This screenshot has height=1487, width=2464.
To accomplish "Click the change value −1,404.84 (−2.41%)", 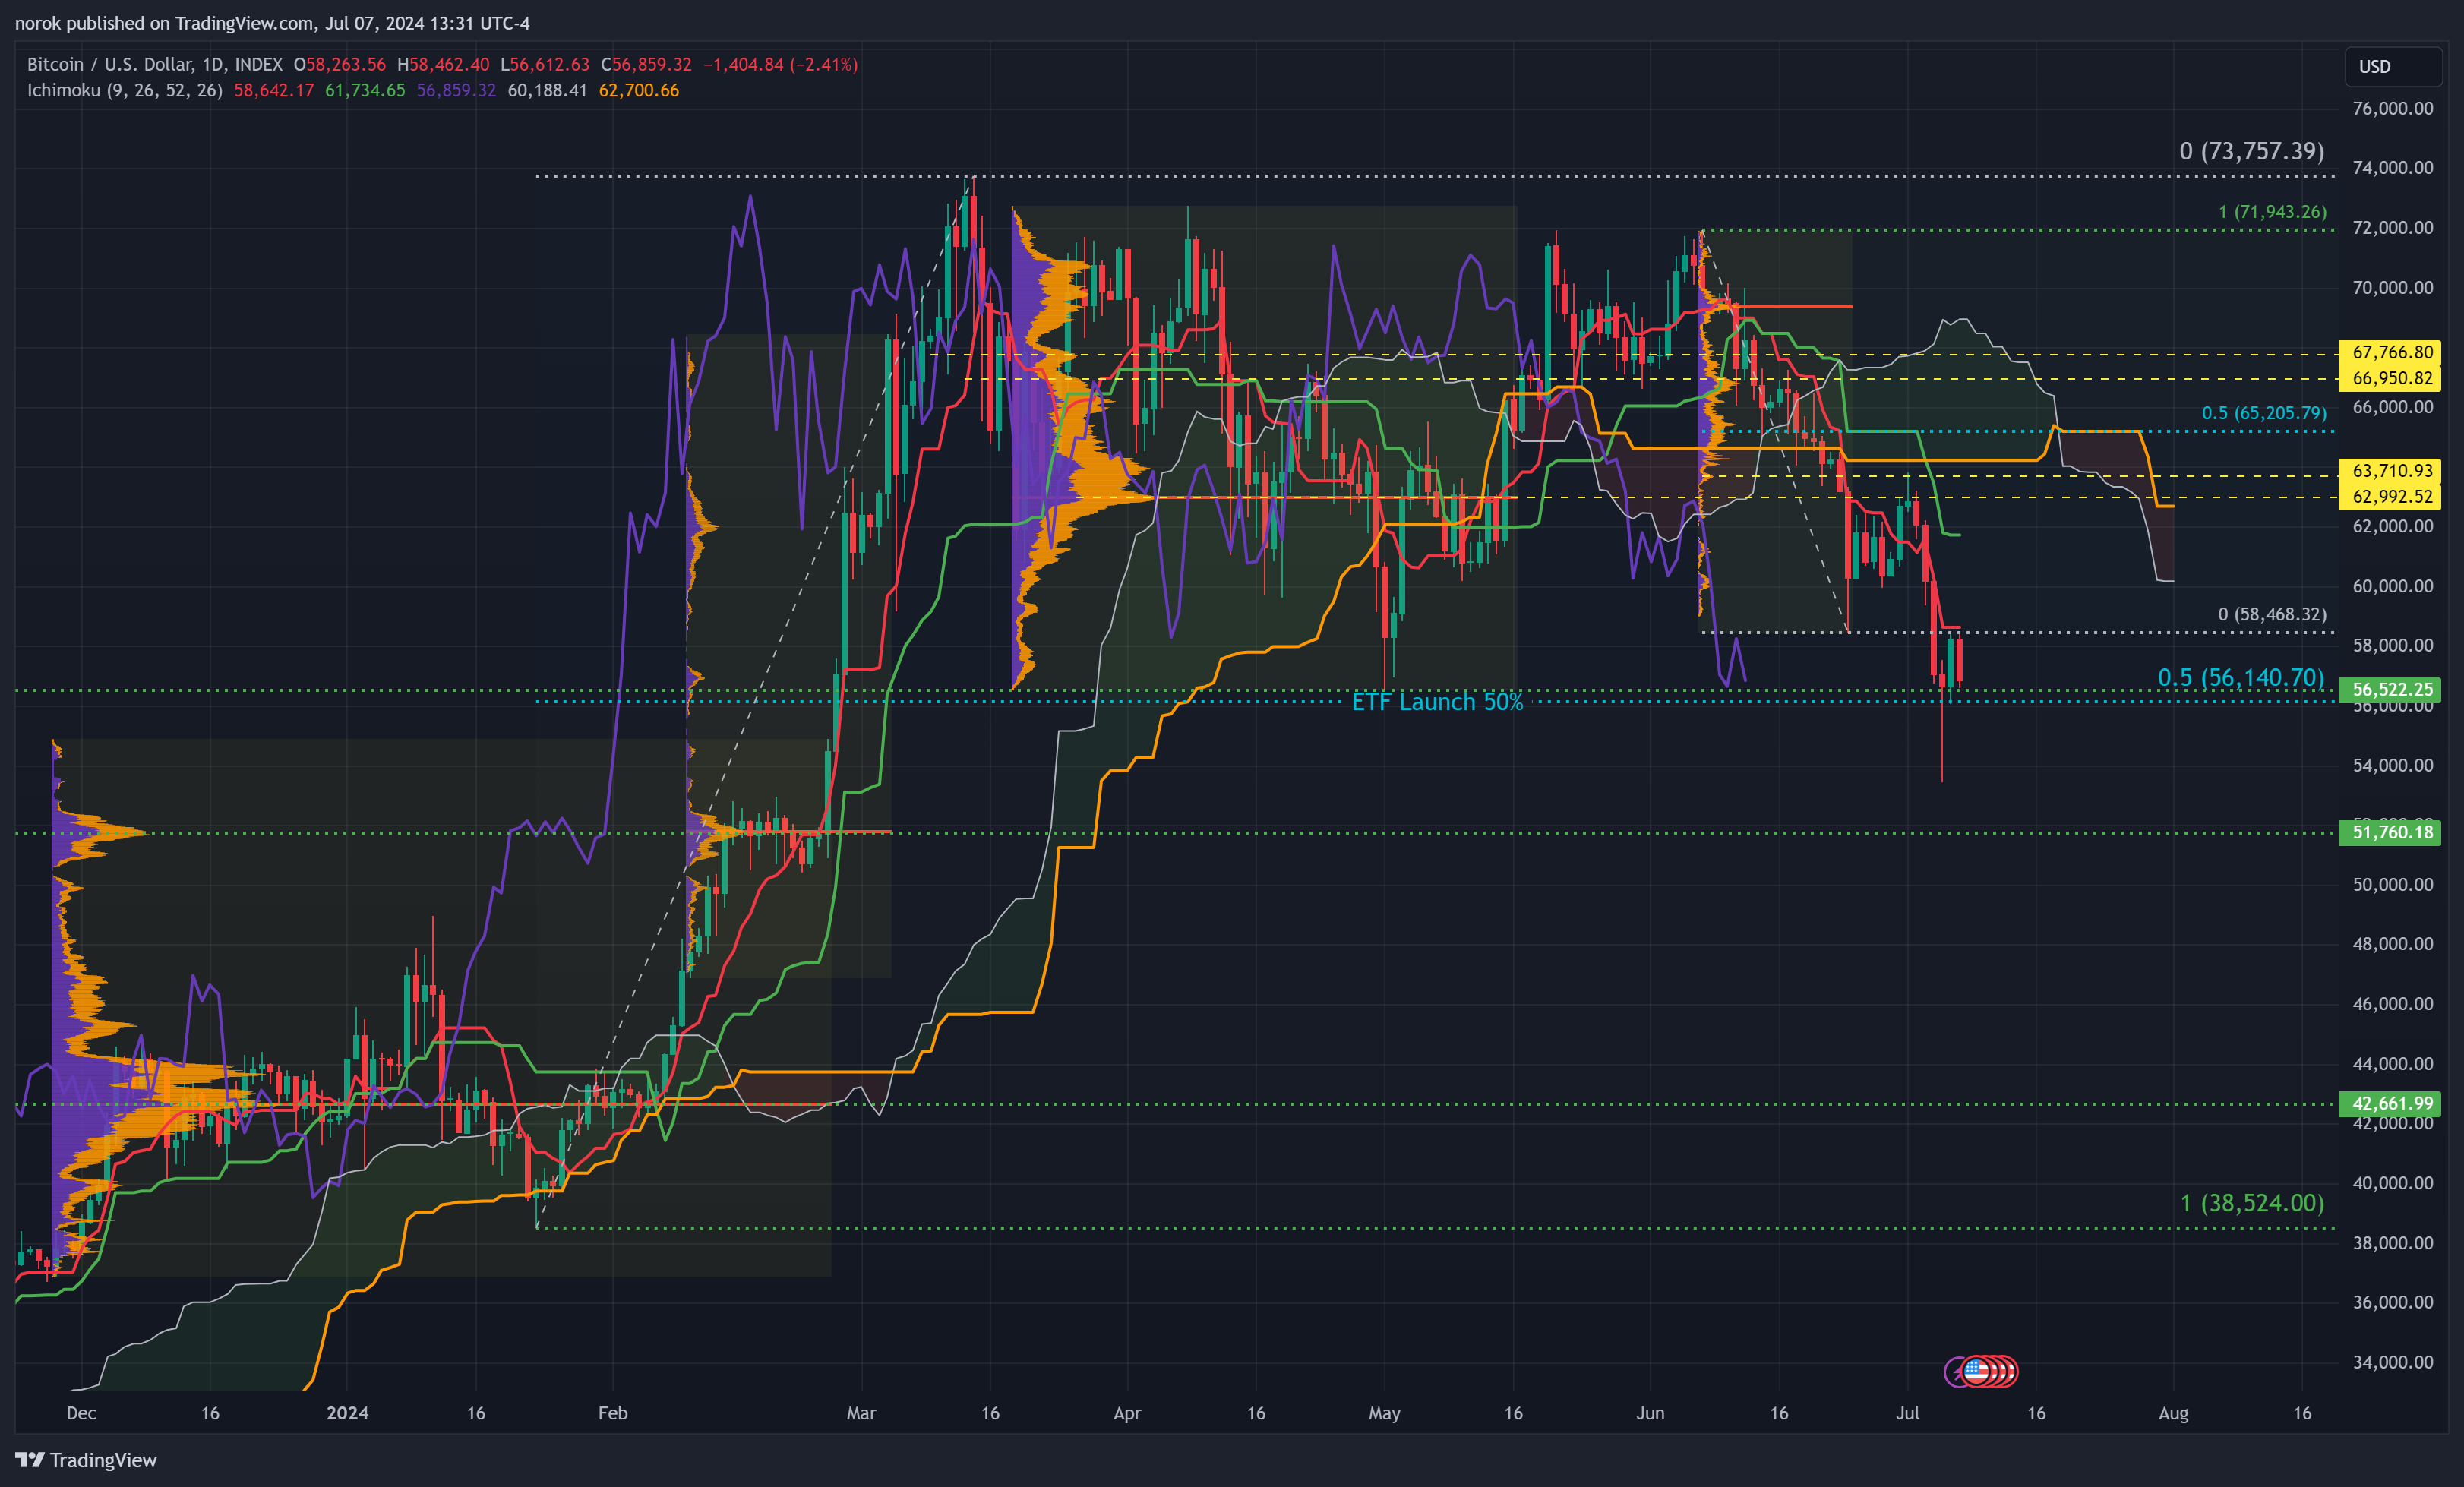I will click(x=780, y=64).
